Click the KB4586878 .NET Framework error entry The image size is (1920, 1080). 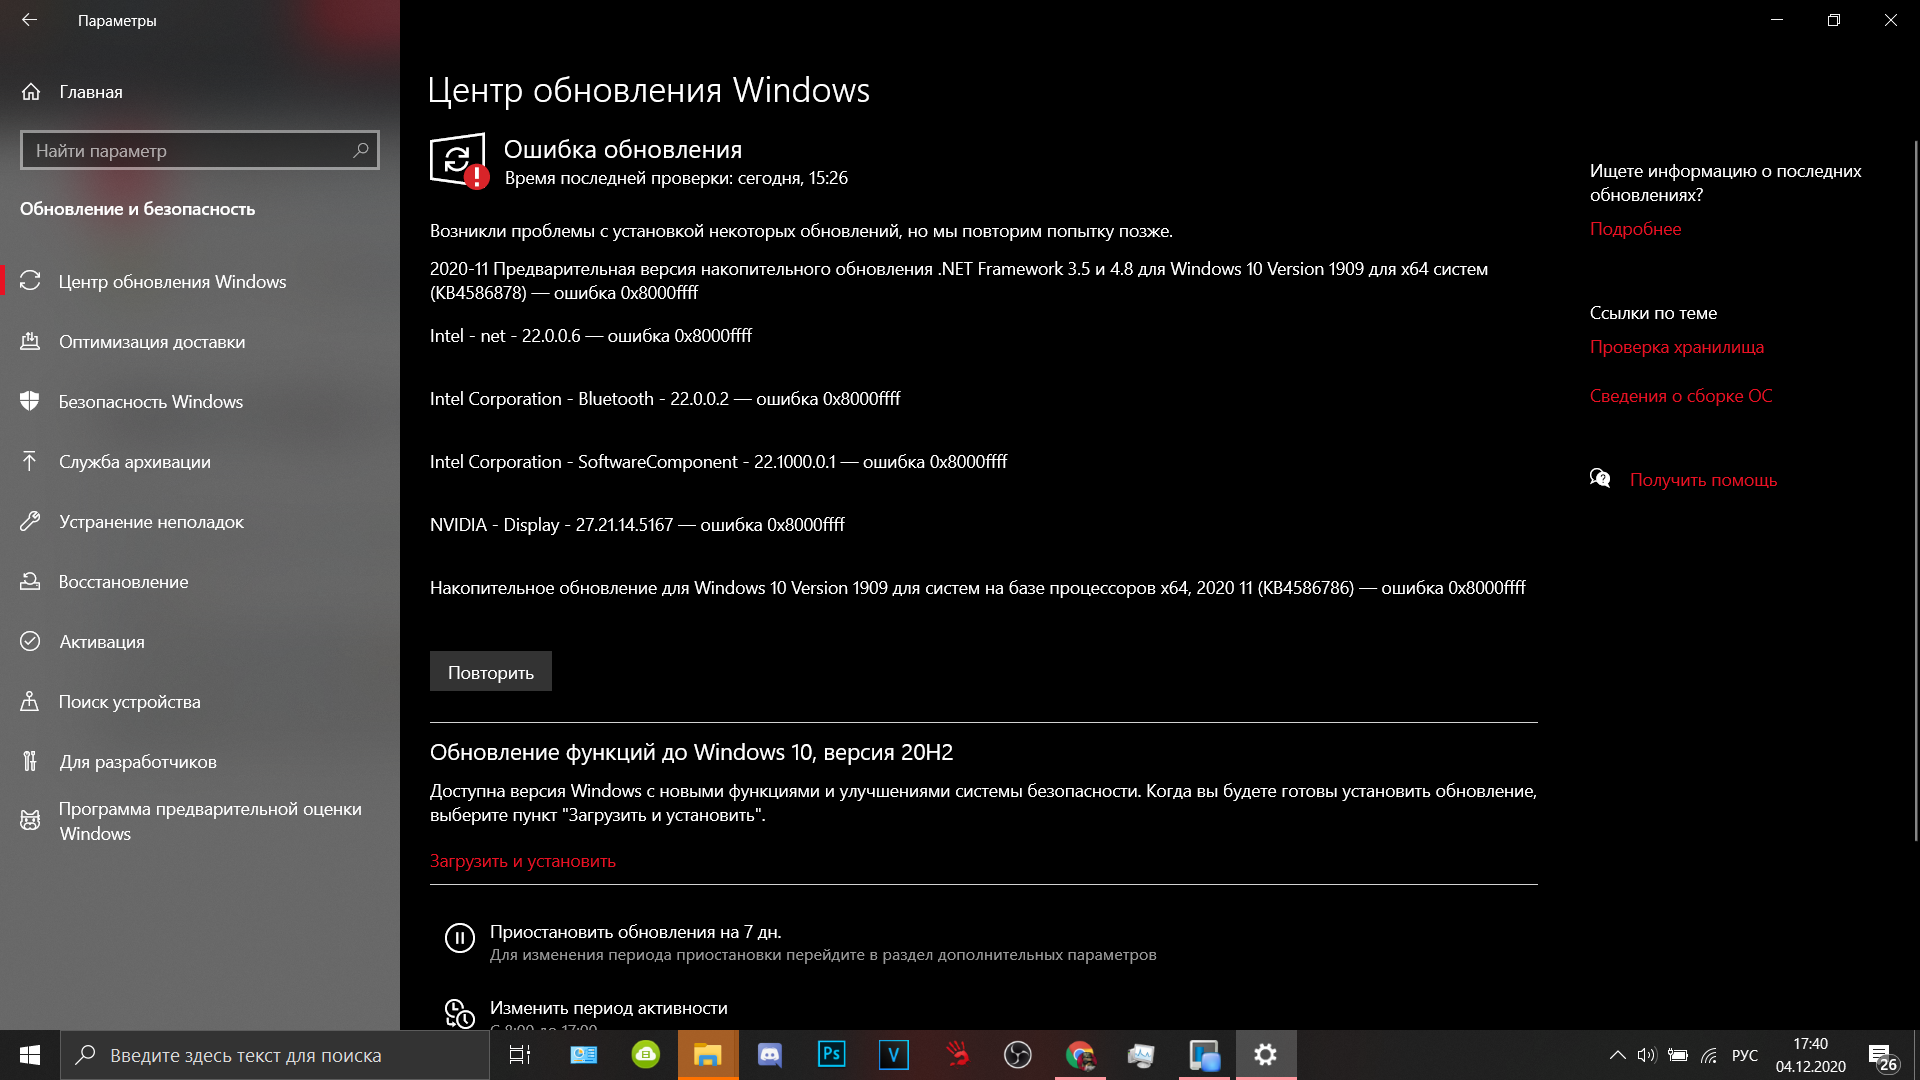959,281
